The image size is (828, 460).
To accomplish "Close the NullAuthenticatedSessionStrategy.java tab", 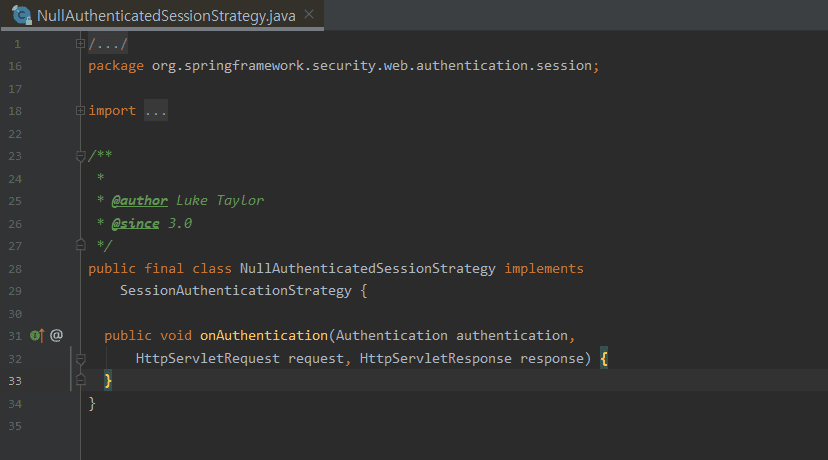I will click(x=308, y=14).
